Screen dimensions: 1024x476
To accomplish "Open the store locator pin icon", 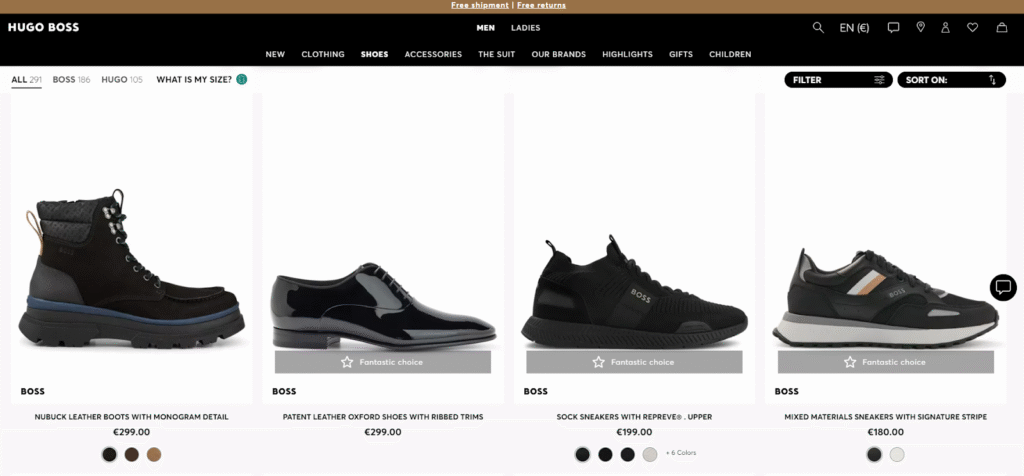I will 920,27.
